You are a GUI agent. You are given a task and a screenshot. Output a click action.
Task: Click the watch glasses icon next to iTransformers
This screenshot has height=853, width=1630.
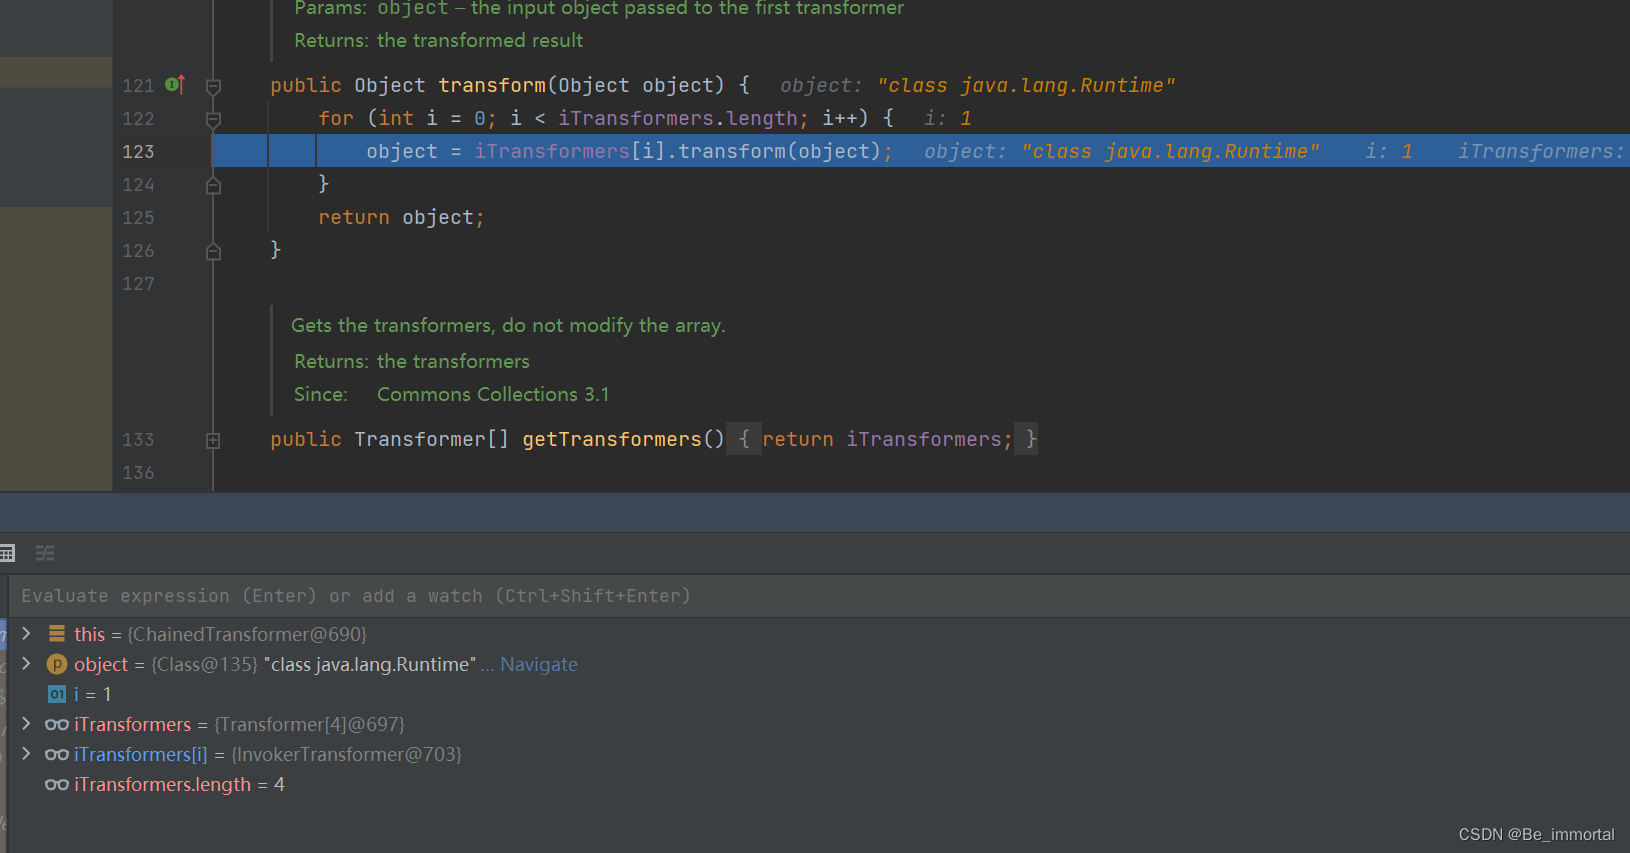[x=57, y=724]
